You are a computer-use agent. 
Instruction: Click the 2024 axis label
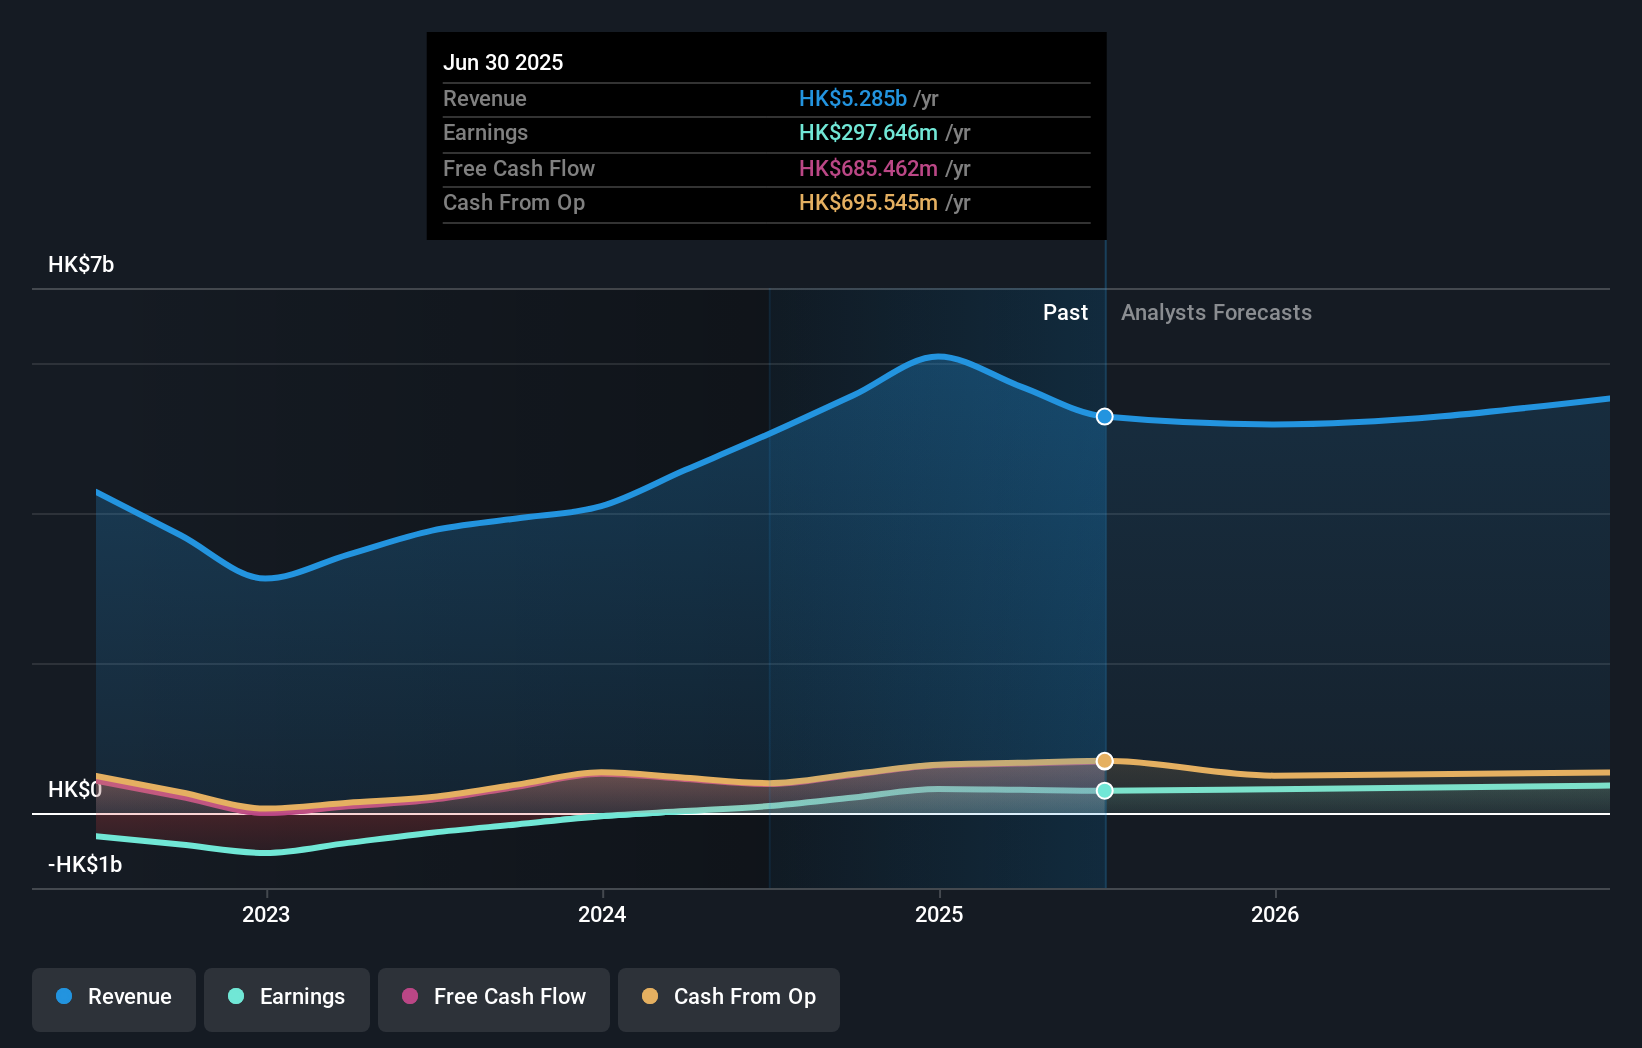(601, 914)
